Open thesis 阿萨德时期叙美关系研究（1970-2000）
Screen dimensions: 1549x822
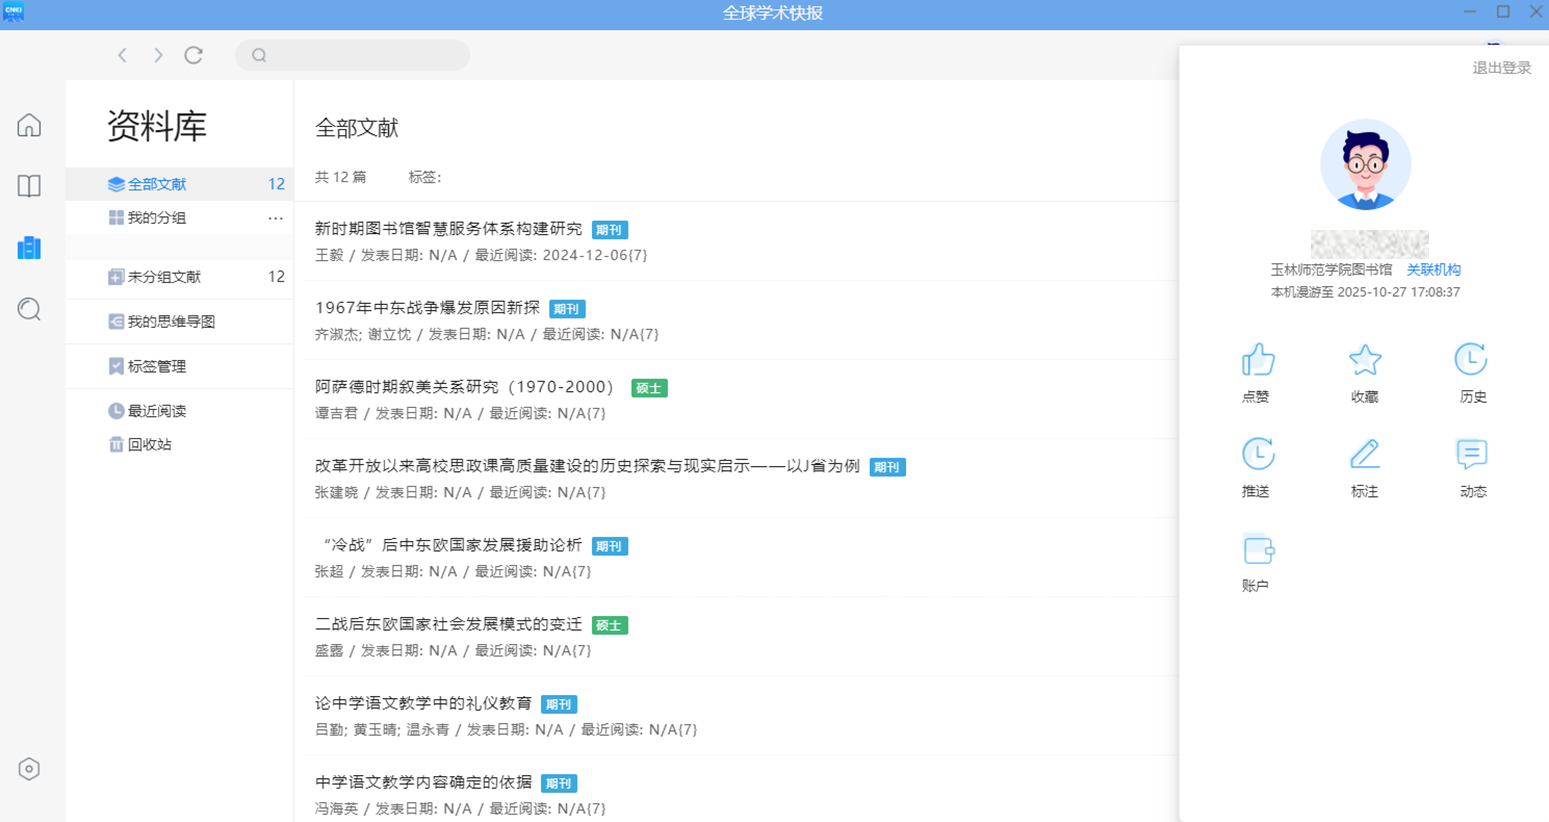pyautogui.click(x=468, y=387)
